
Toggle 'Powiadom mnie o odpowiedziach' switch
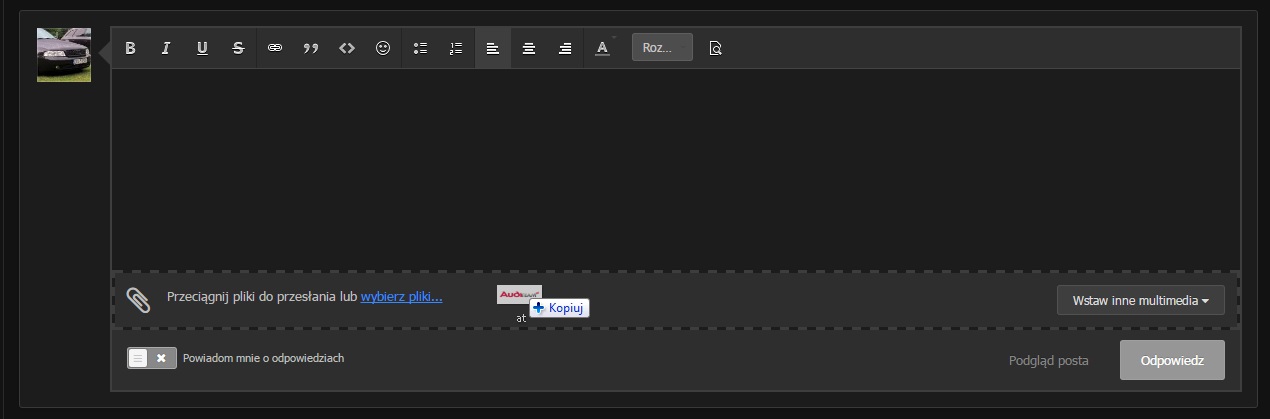[152, 358]
